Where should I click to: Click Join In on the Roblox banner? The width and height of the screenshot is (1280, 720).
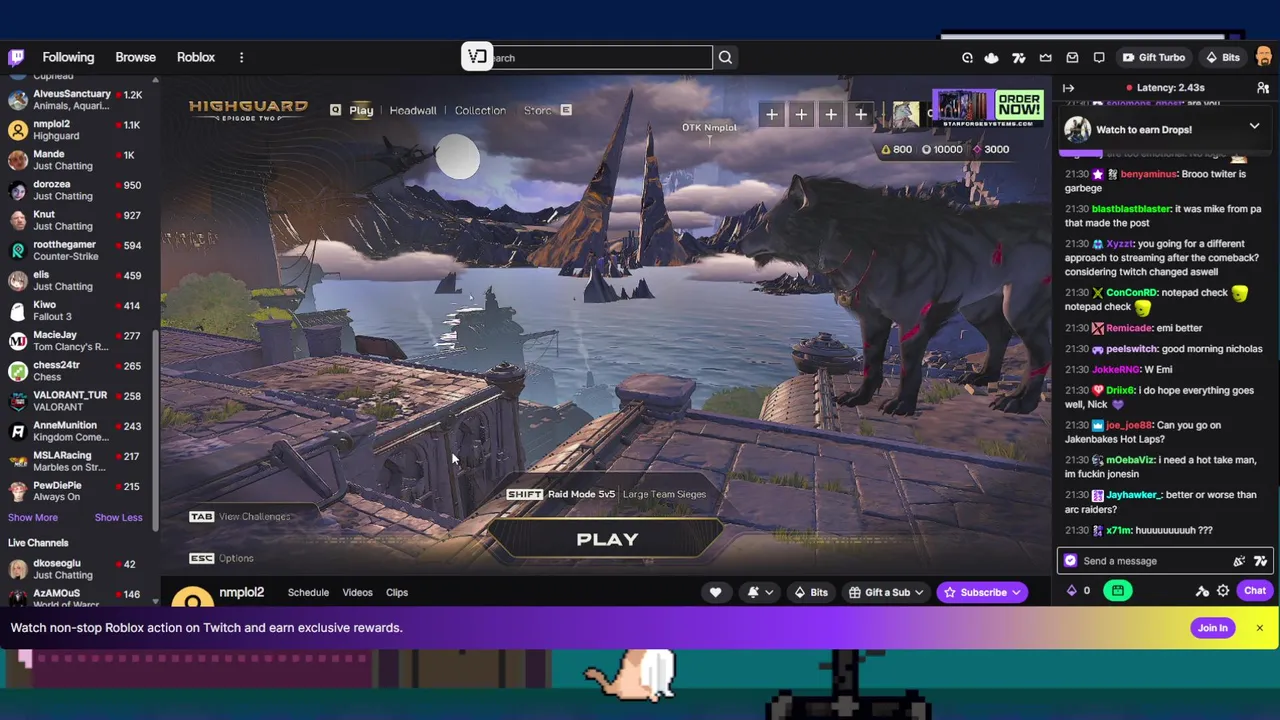click(1212, 628)
